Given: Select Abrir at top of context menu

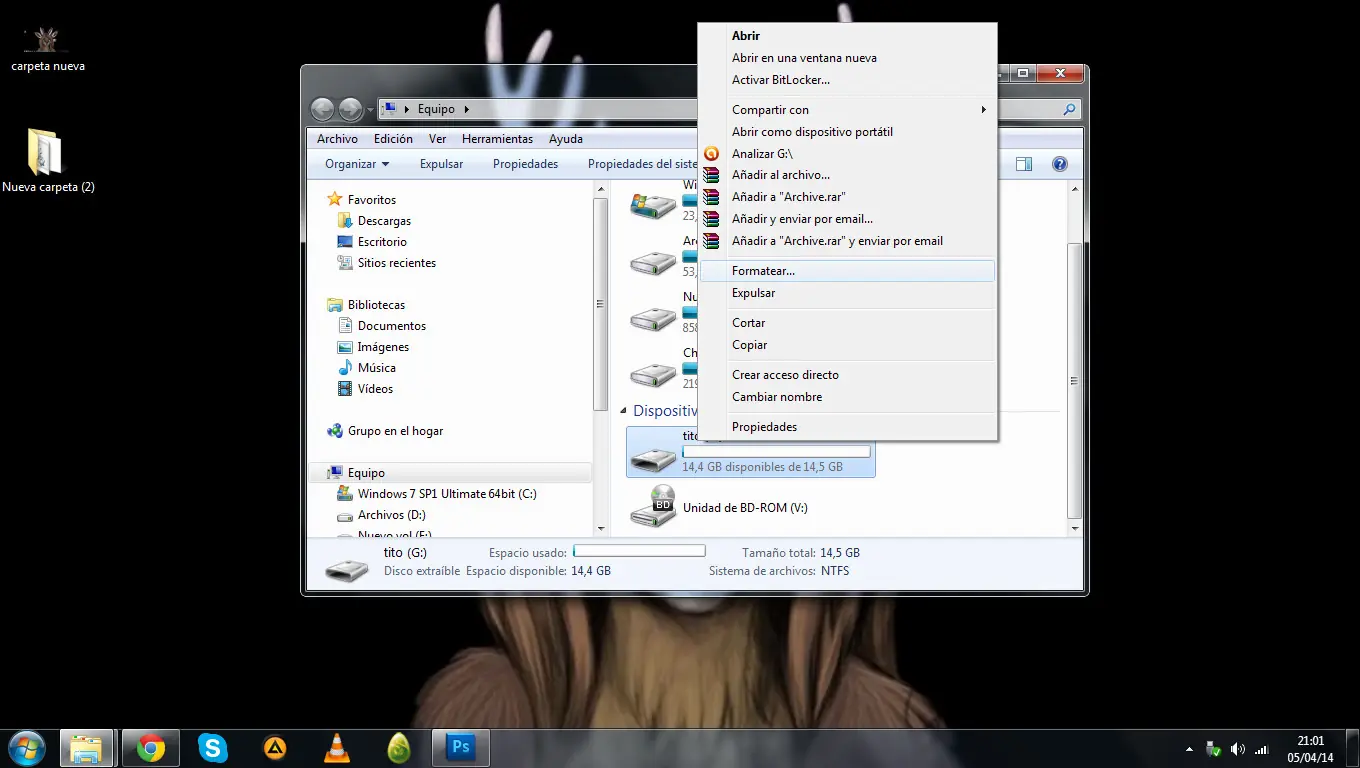Looking at the screenshot, I should point(847,36).
